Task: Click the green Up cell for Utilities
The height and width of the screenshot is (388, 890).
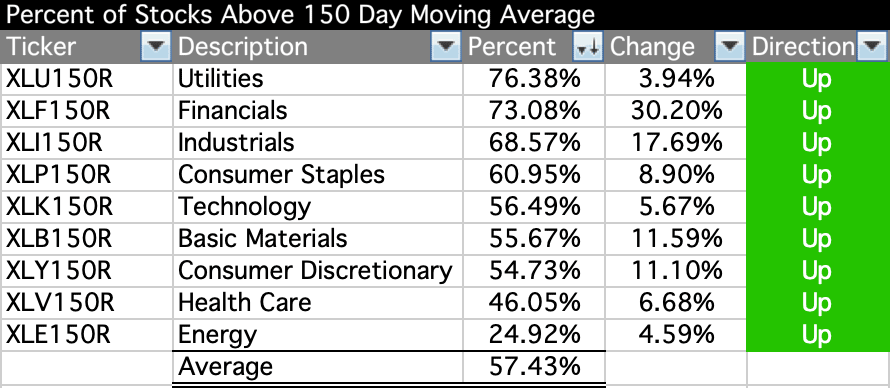Action: 818,78
